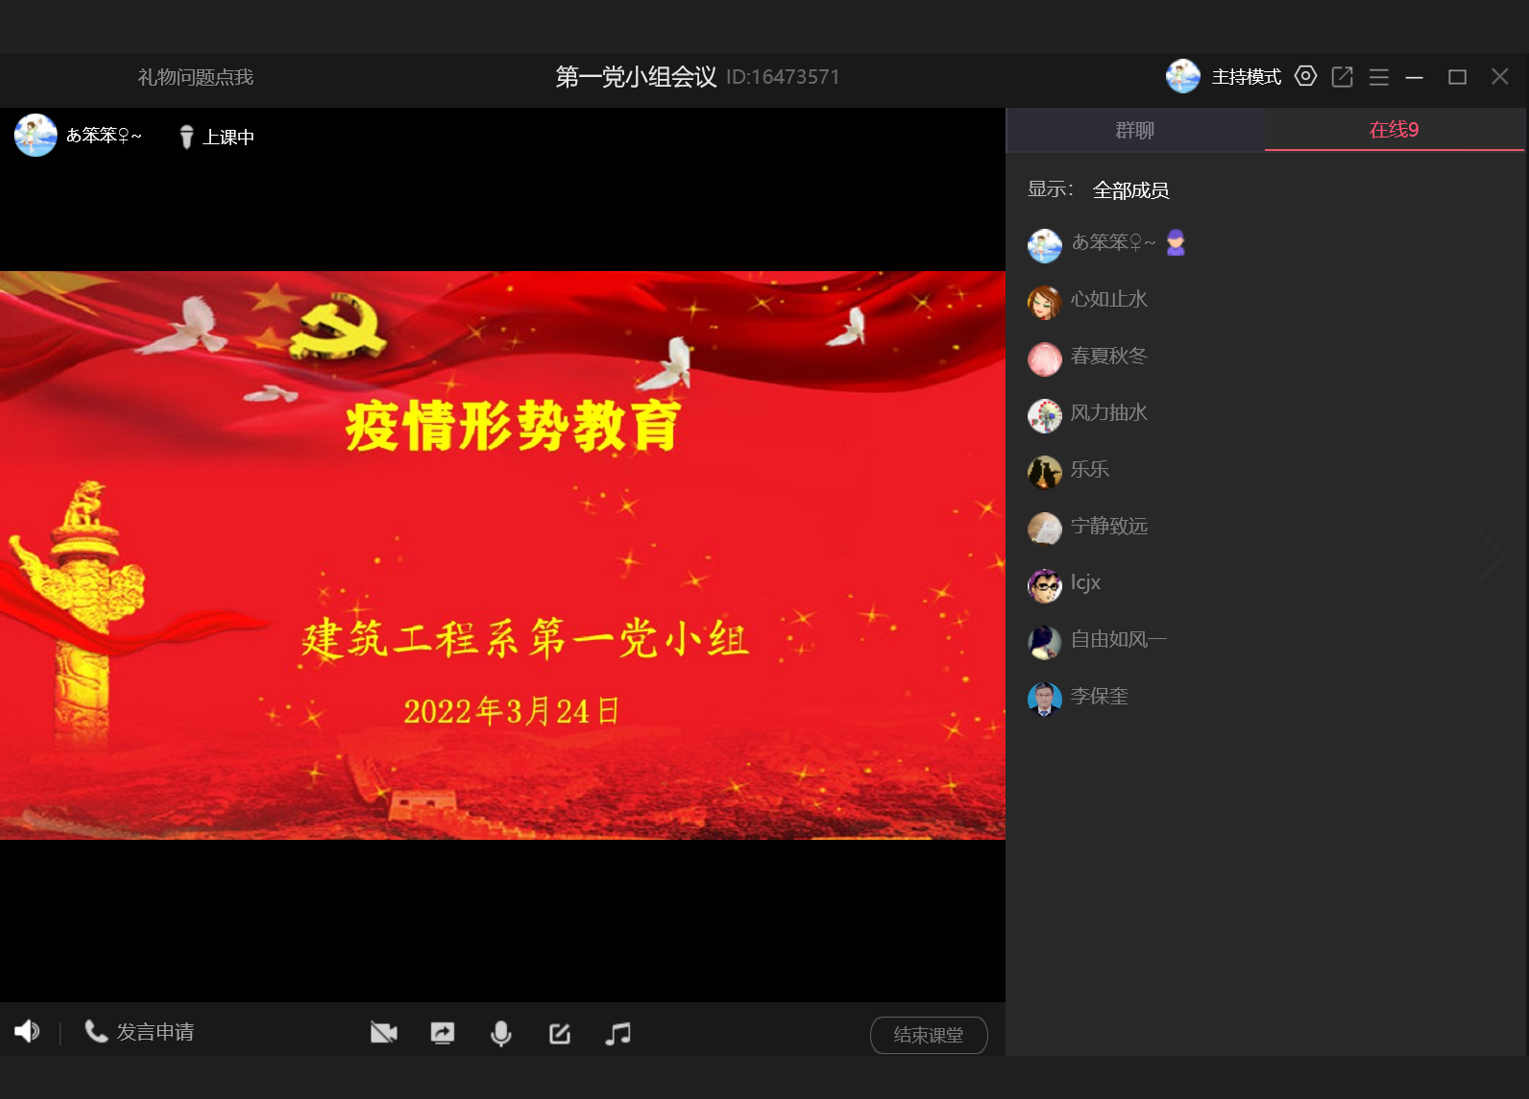The width and height of the screenshot is (1529, 1099).
Task: Click the host badge icon beside あ笨笨♀~
Action: pyautogui.click(x=1176, y=243)
